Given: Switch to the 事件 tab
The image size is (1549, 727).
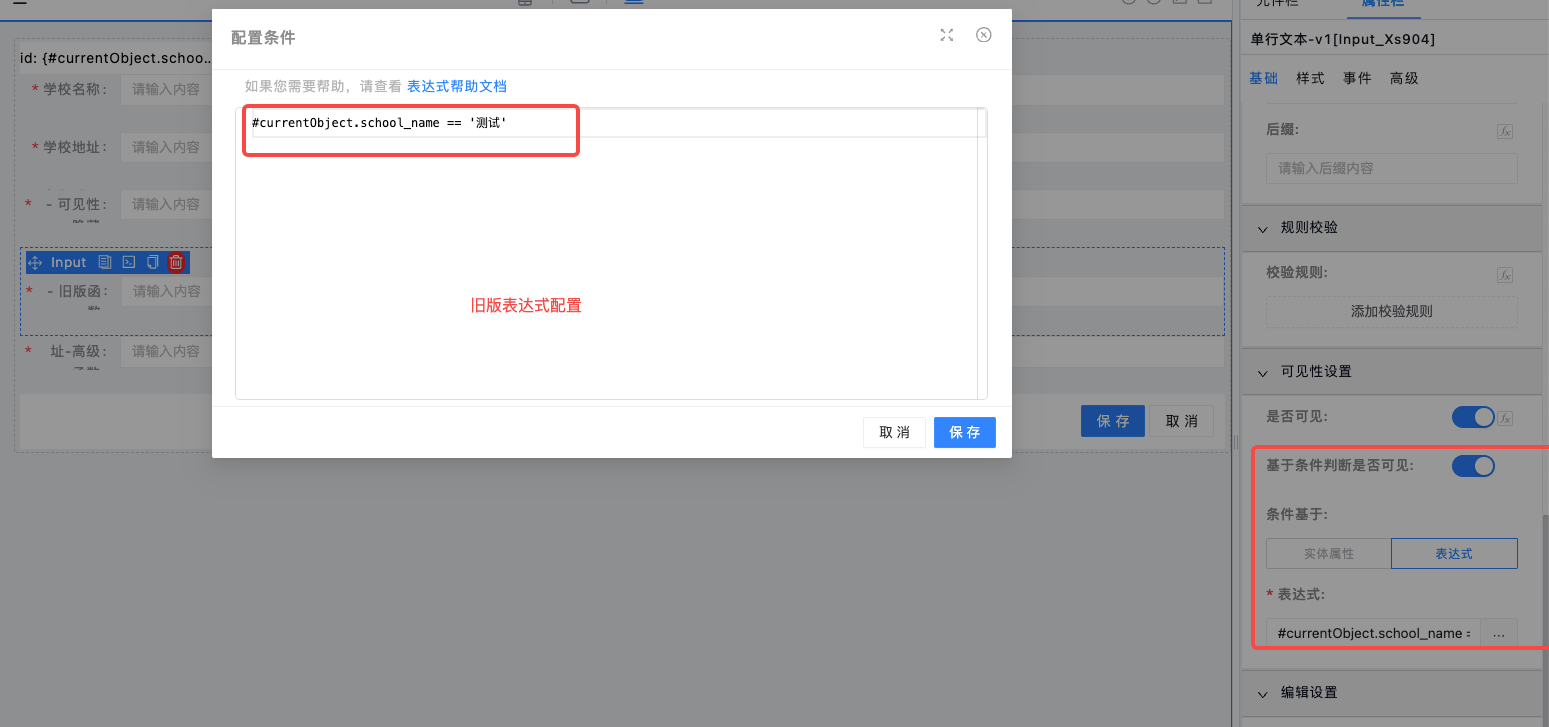Looking at the screenshot, I should pyautogui.click(x=1357, y=78).
